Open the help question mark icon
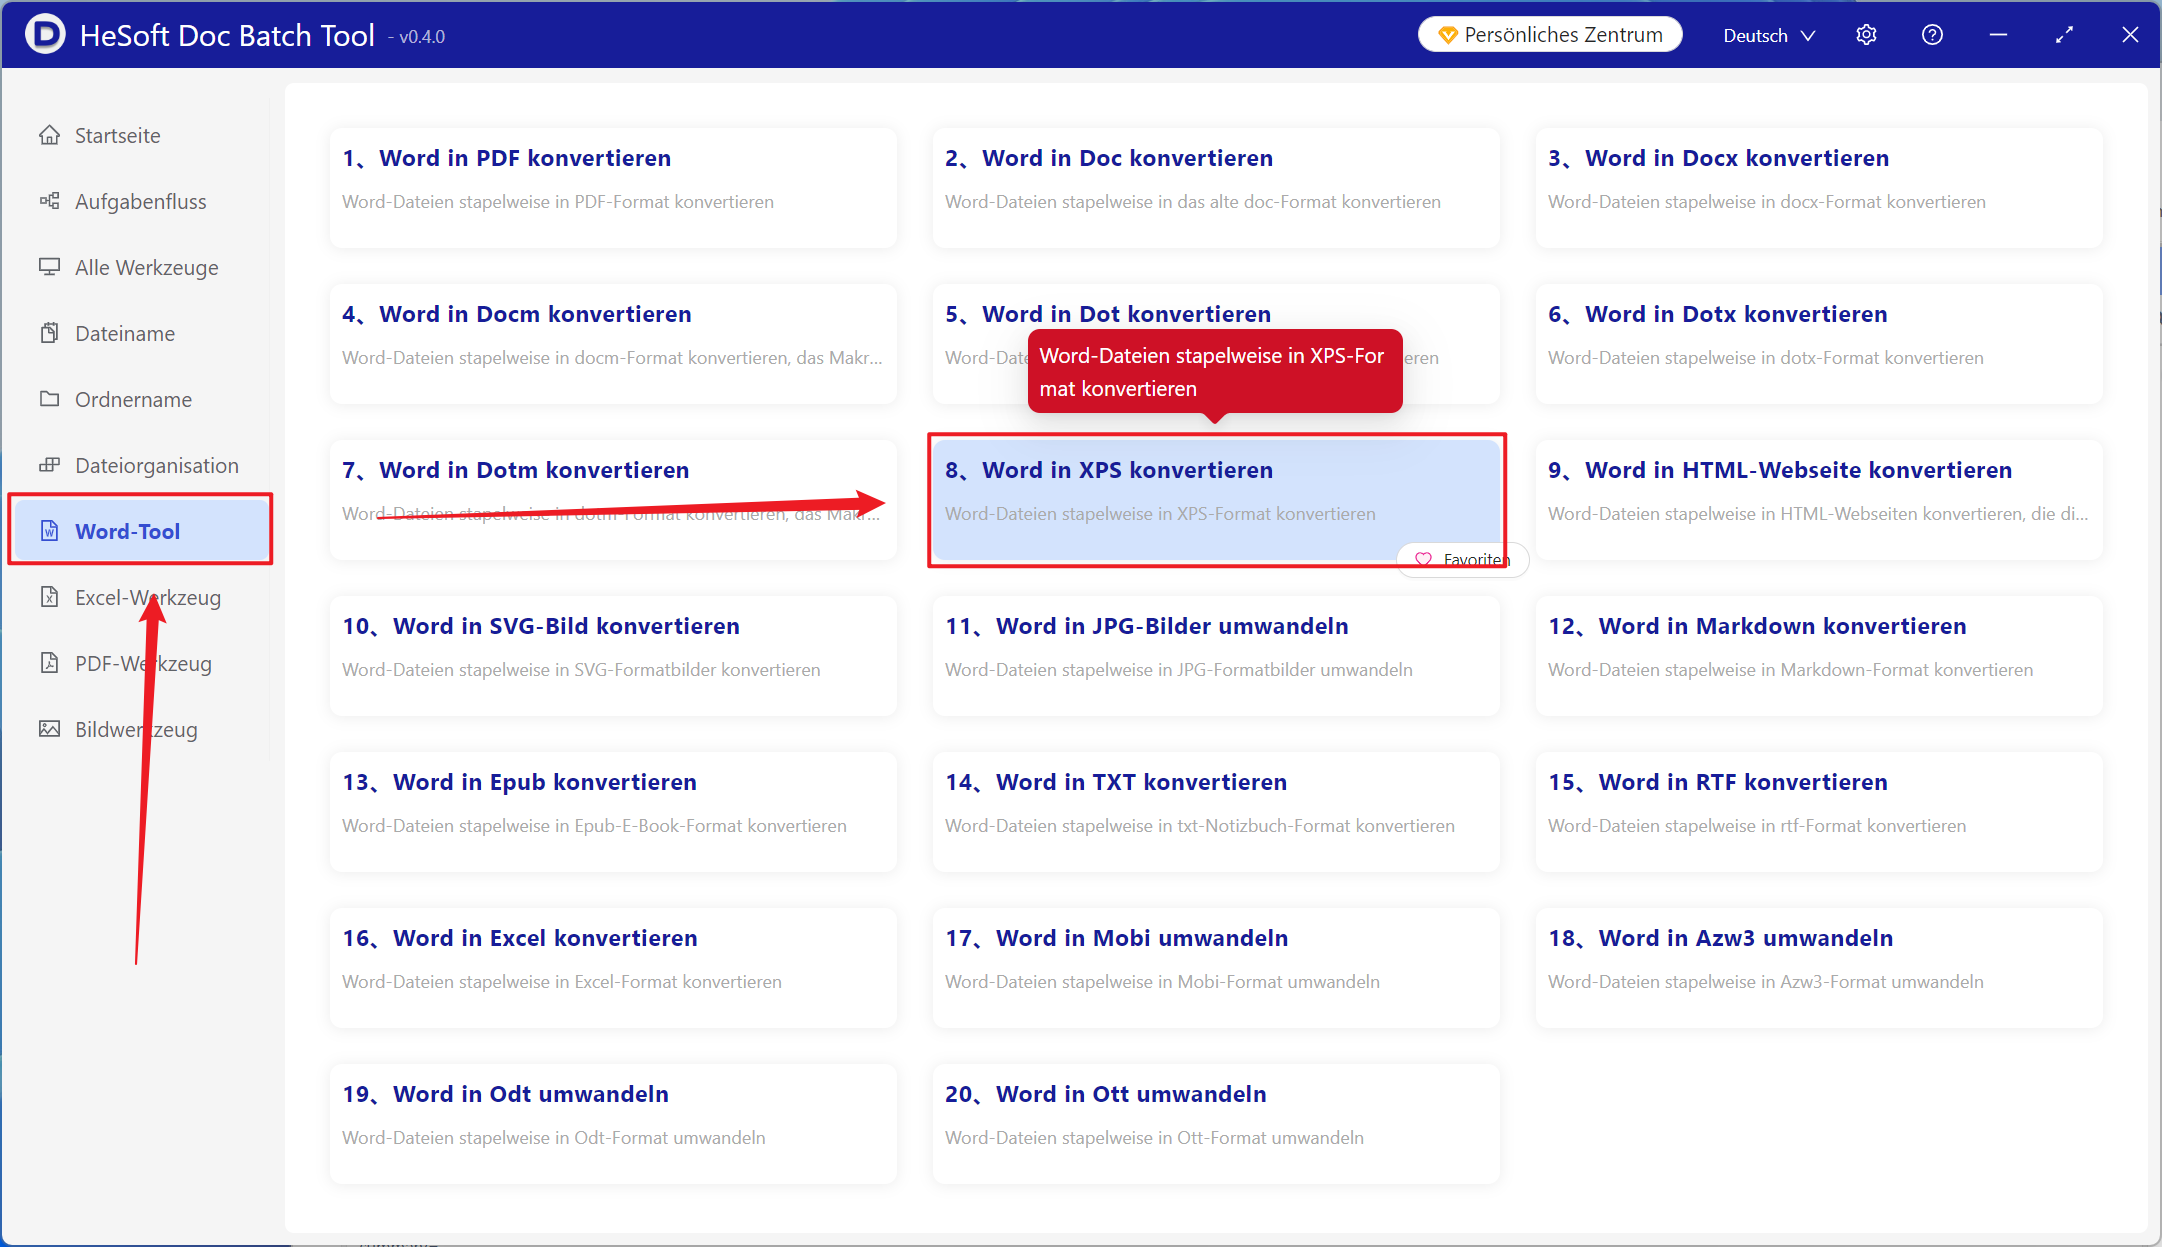The image size is (2162, 1247). [1932, 35]
